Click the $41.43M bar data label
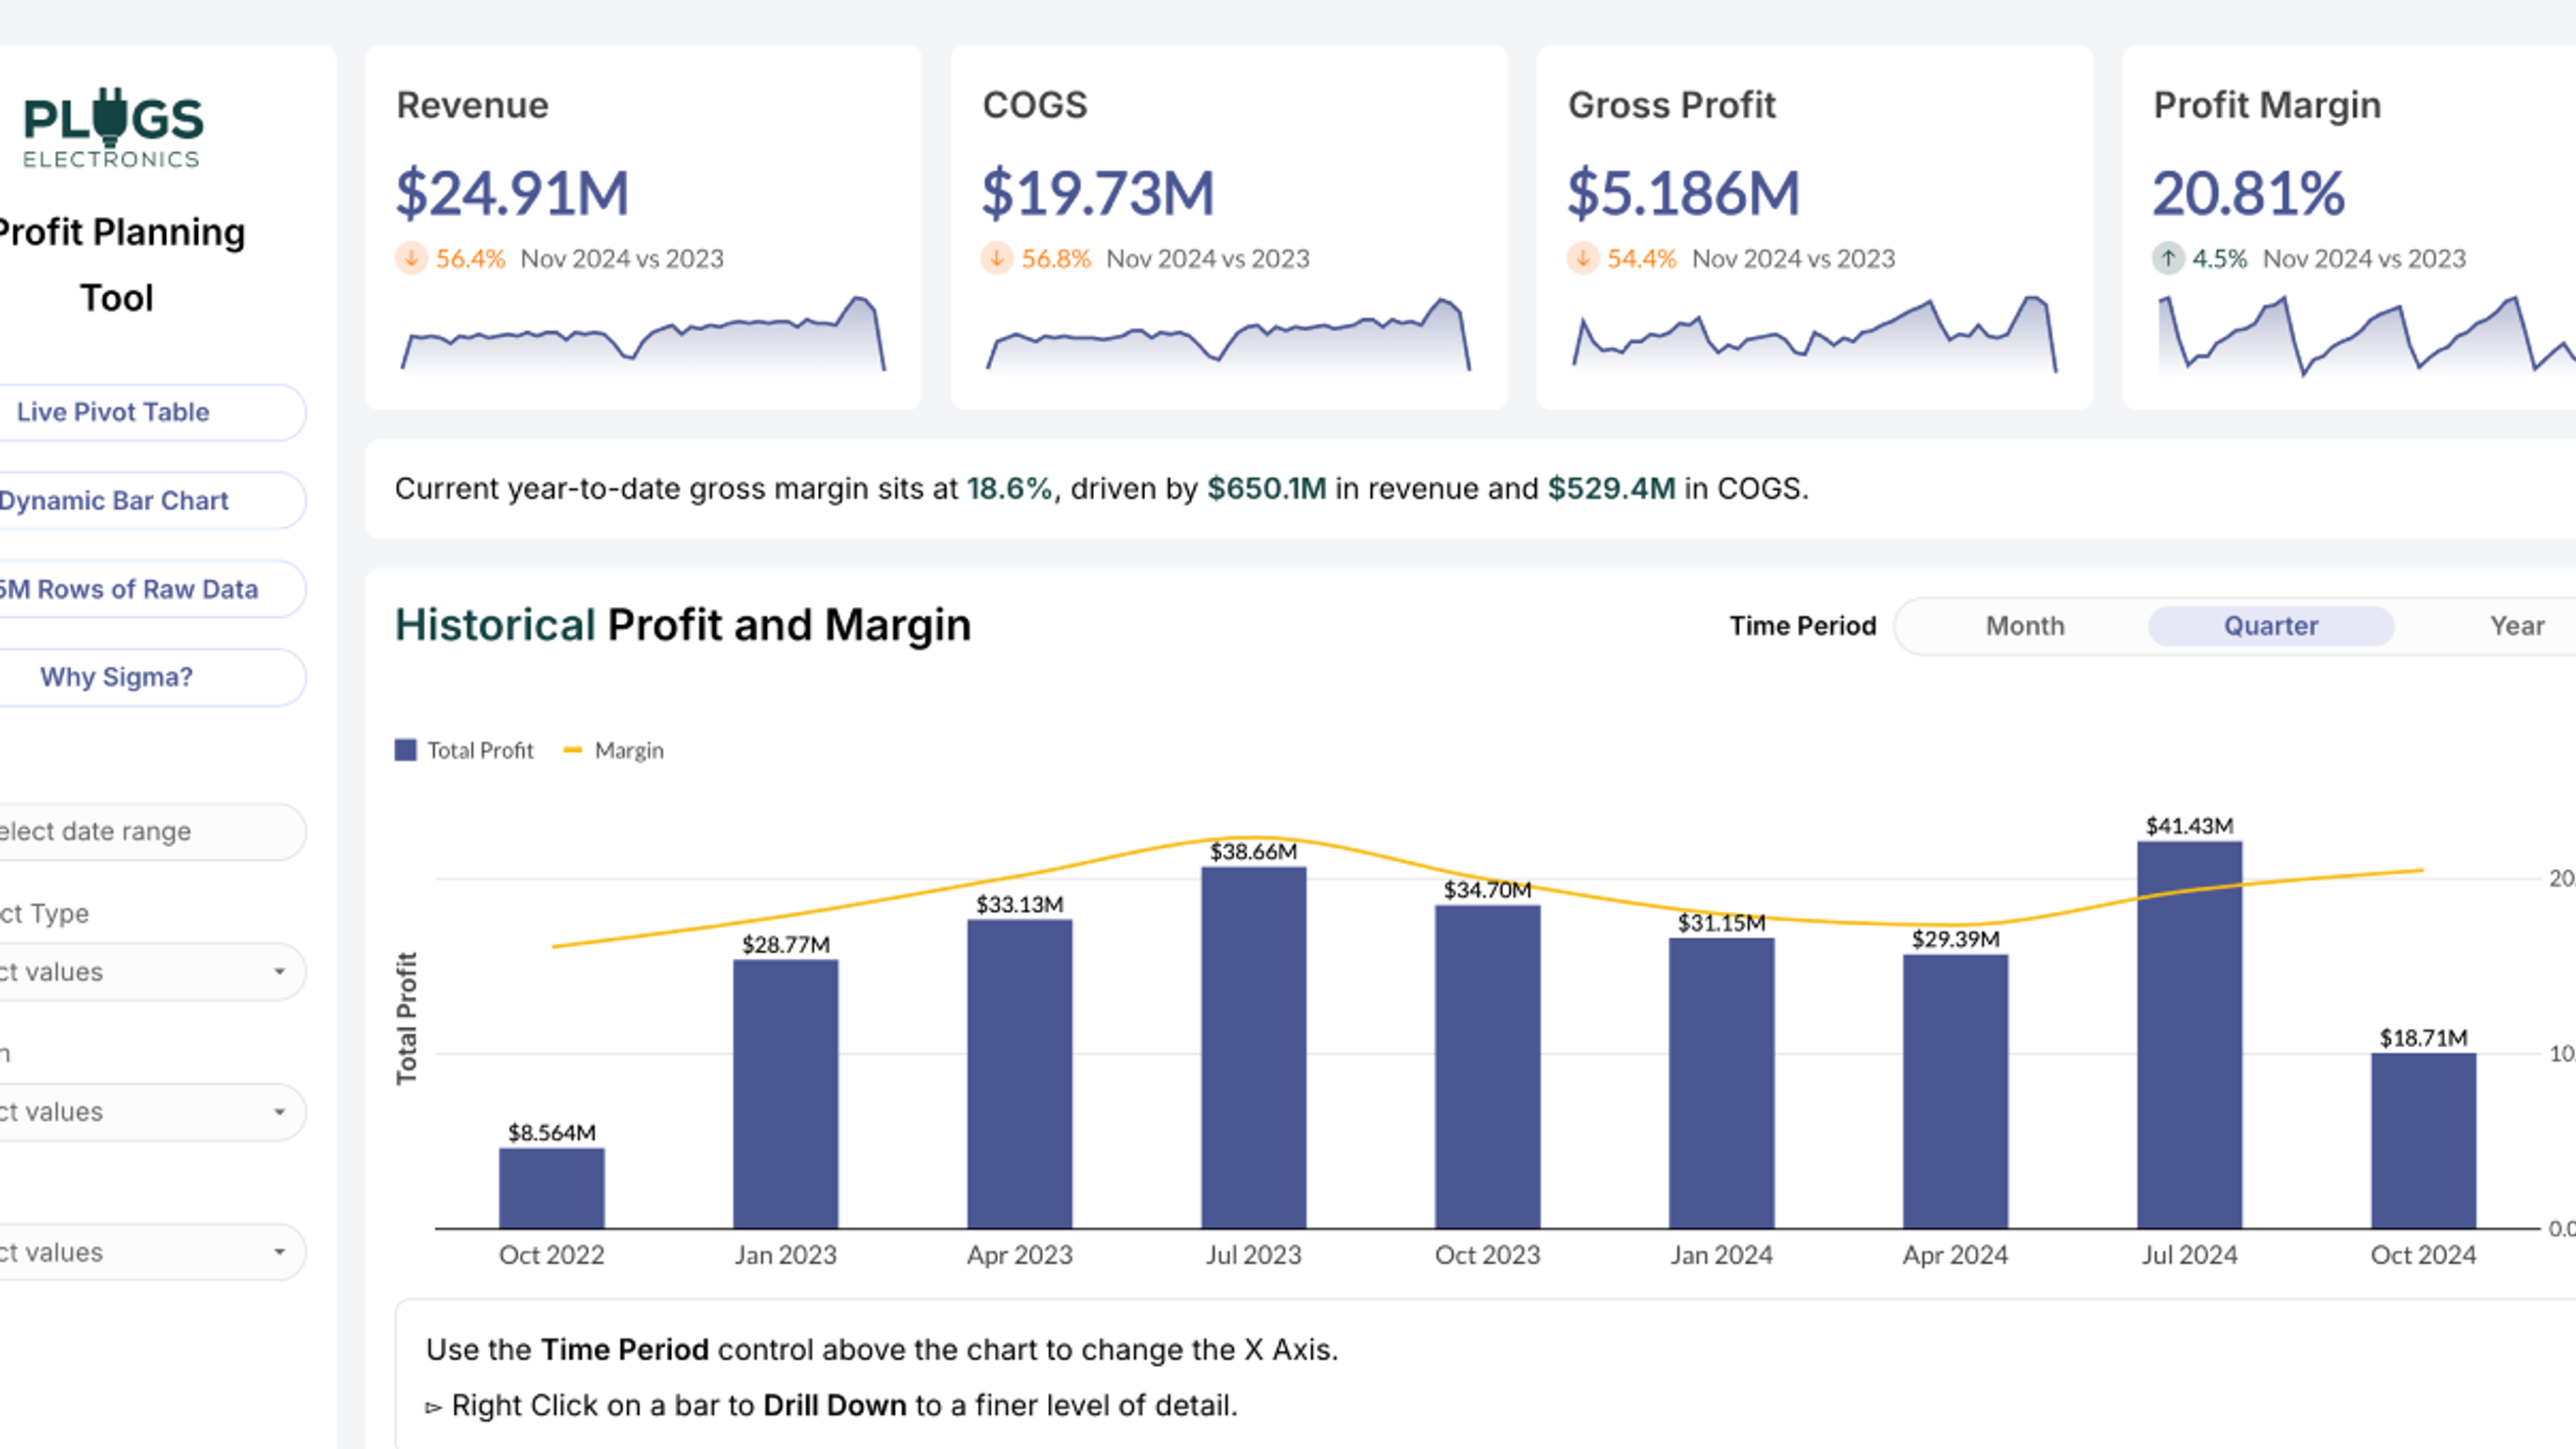Screen dimensions: 2576x1449 [2190, 826]
